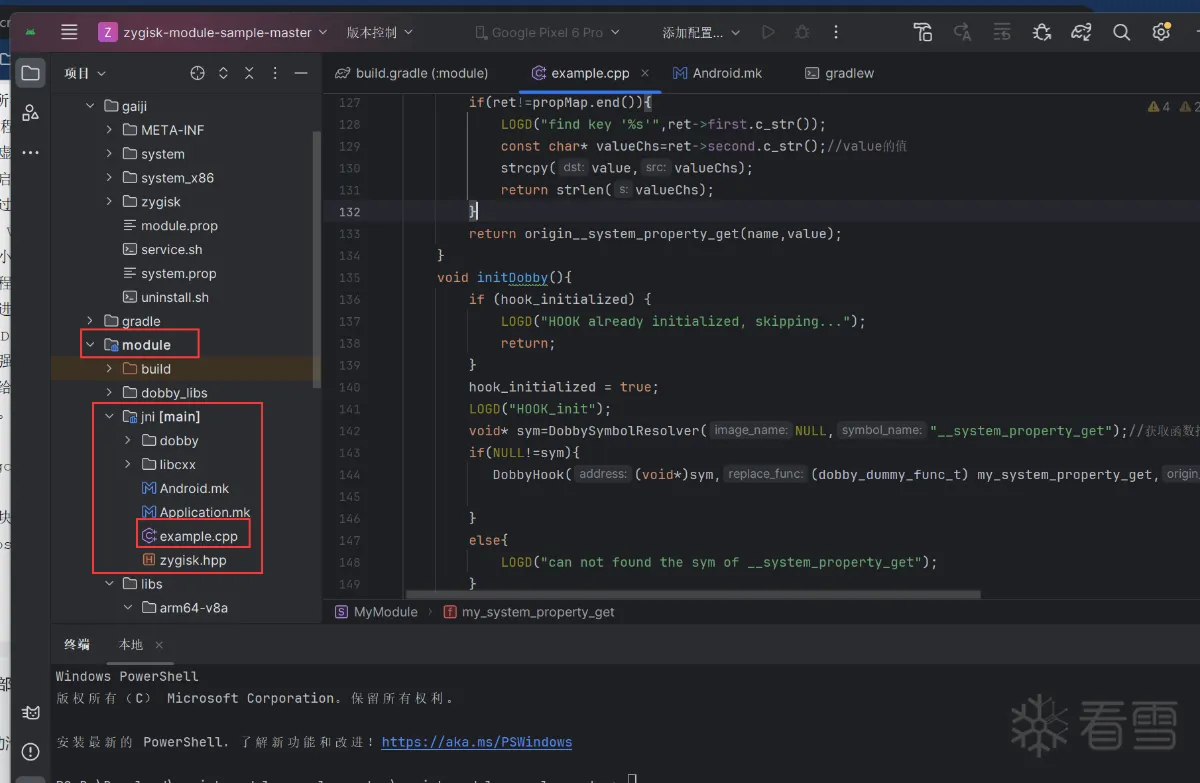The height and width of the screenshot is (783, 1200).
Task: Click the warning count indicator in editor
Action: pyautogui.click(x=1159, y=106)
